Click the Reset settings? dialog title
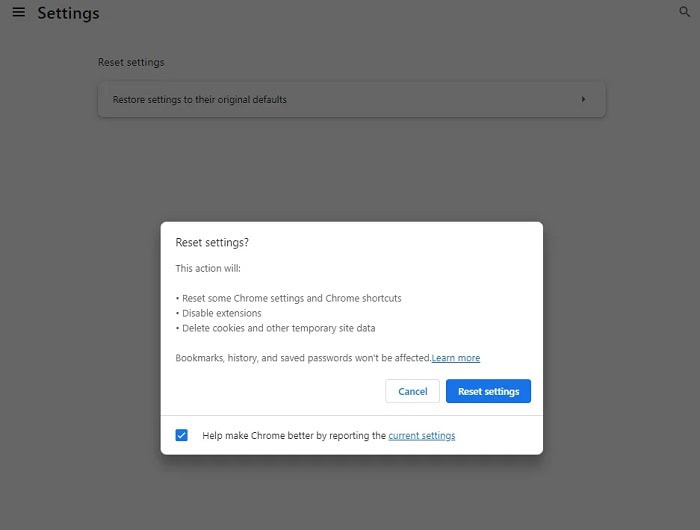 [x=212, y=242]
